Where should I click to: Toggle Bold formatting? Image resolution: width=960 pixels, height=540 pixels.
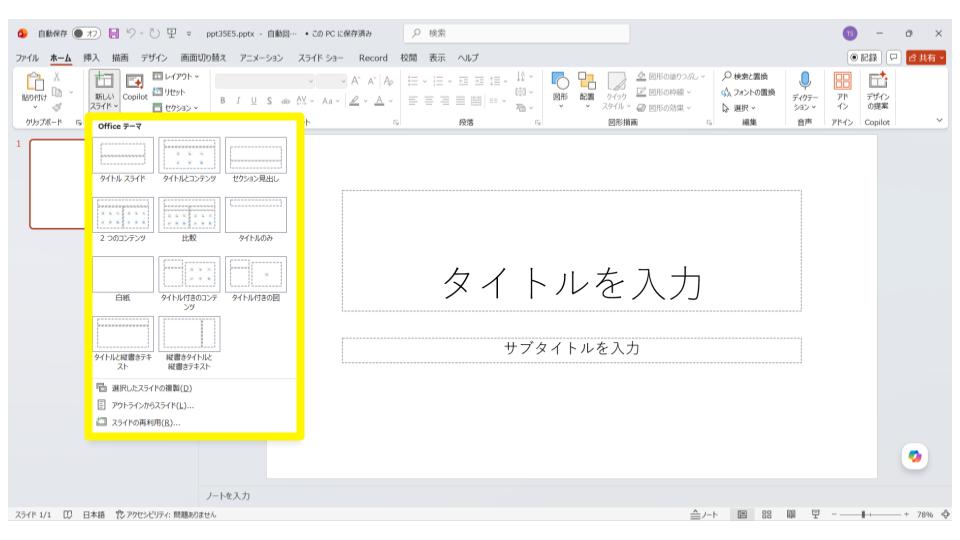pos(222,101)
